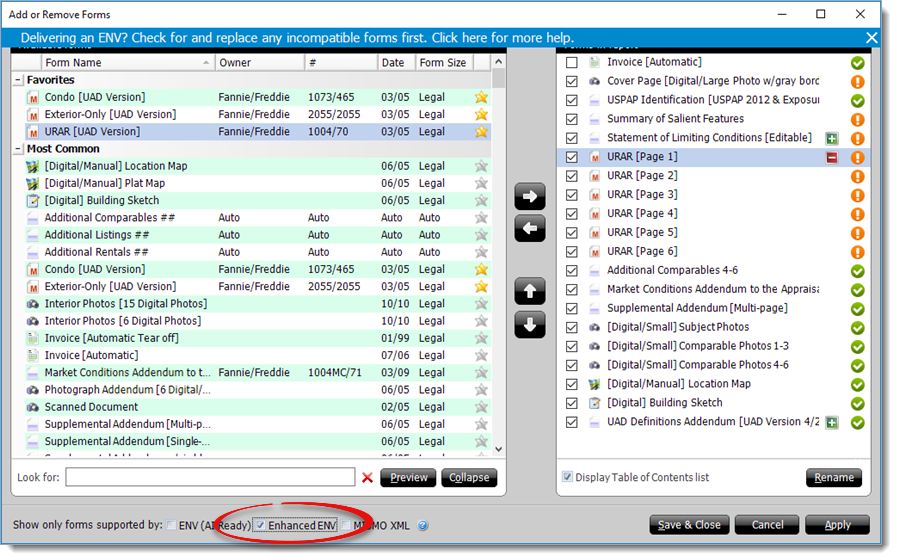Move selected form down with down arrow
The width and height of the screenshot is (897, 560).
pyautogui.click(x=530, y=325)
